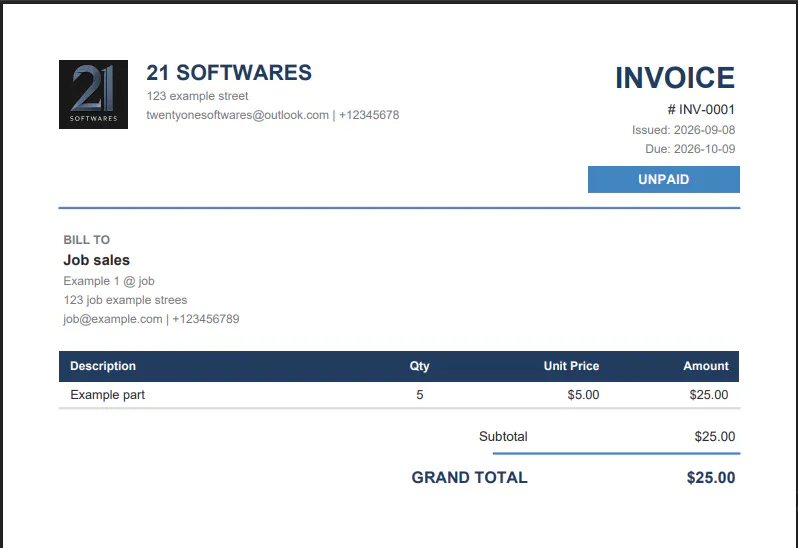Click the '123 job example strees' address

(125, 300)
